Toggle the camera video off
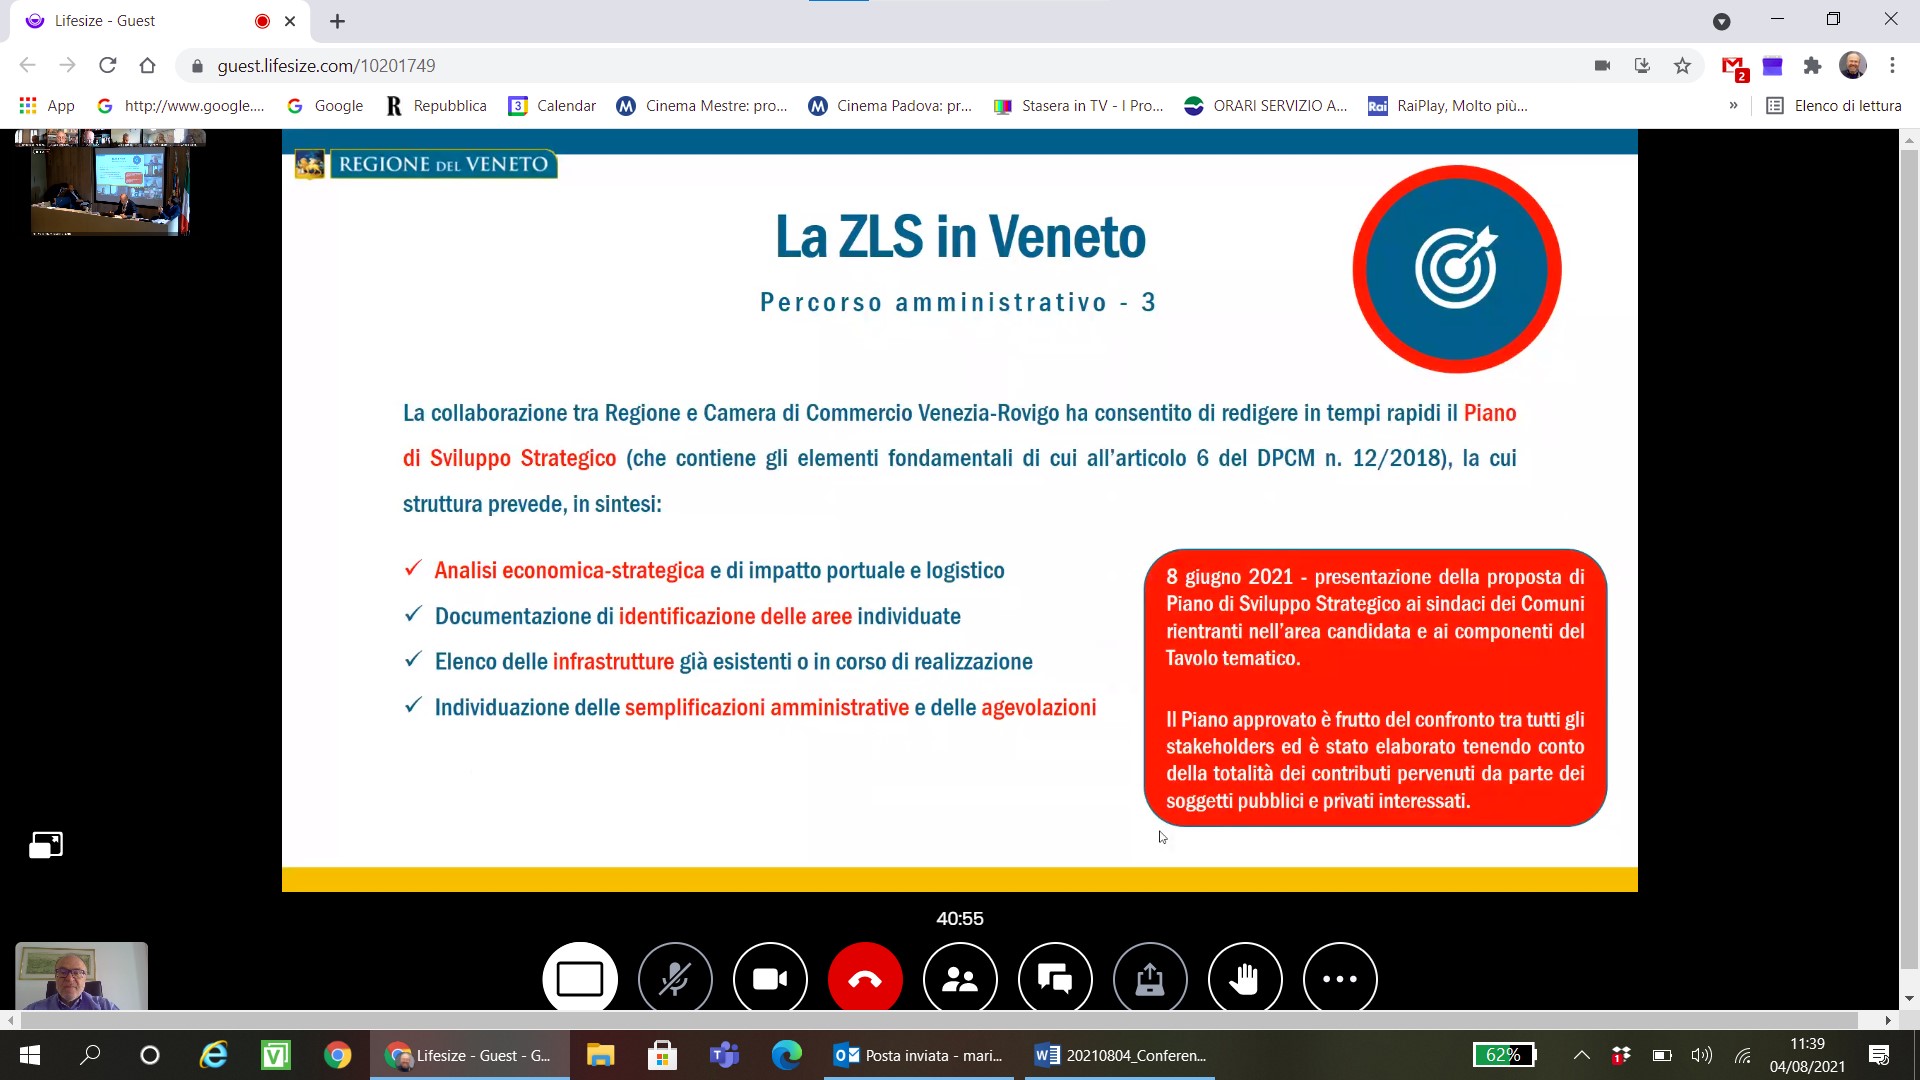Viewport: 1920px width, 1080px height. tap(770, 979)
